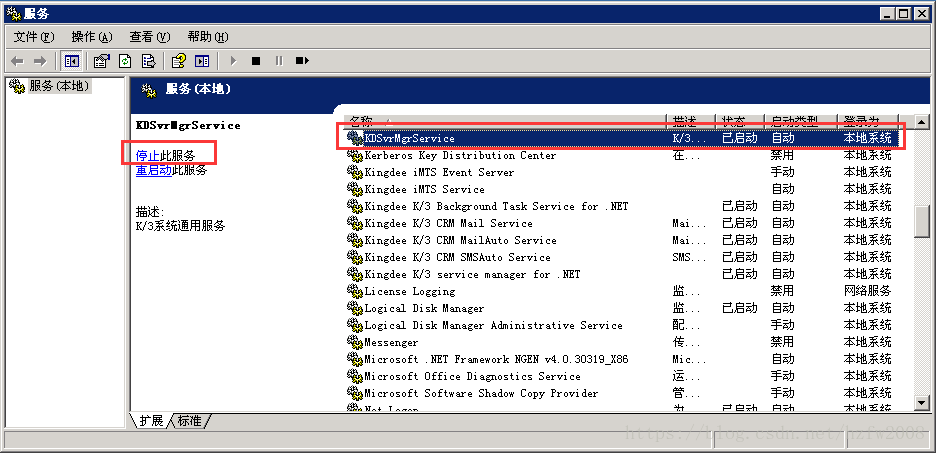Click the Forward arrow toolbar button
Screen dimensions: 936x453
pos(40,61)
